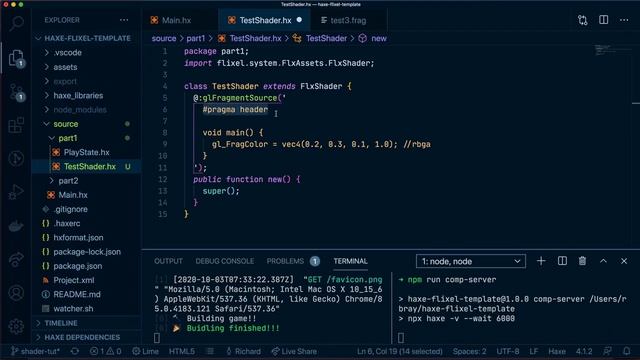Click the part1 breadcrumb segment
Image resolution: width=640 pixels, height=360 pixels.
[196, 38]
